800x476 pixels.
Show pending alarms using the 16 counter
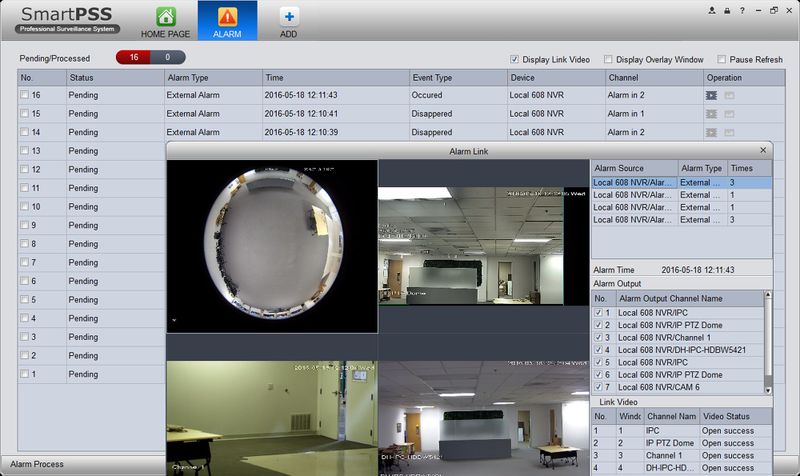[133, 58]
